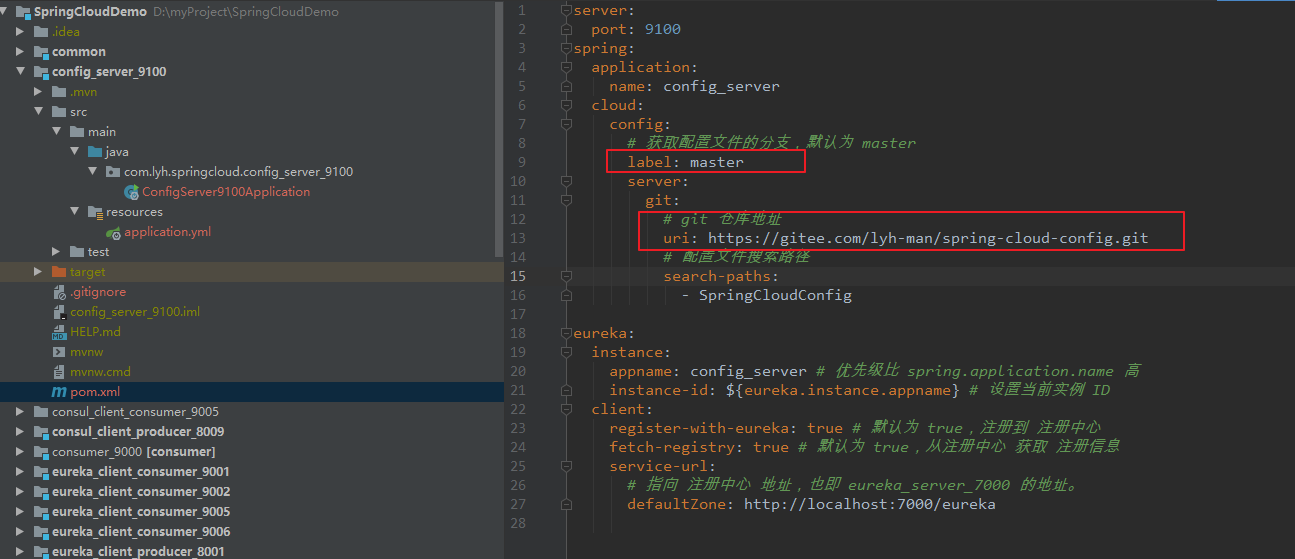Open ConfigServer9100Application class file
1295x559 pixels.
226,192
